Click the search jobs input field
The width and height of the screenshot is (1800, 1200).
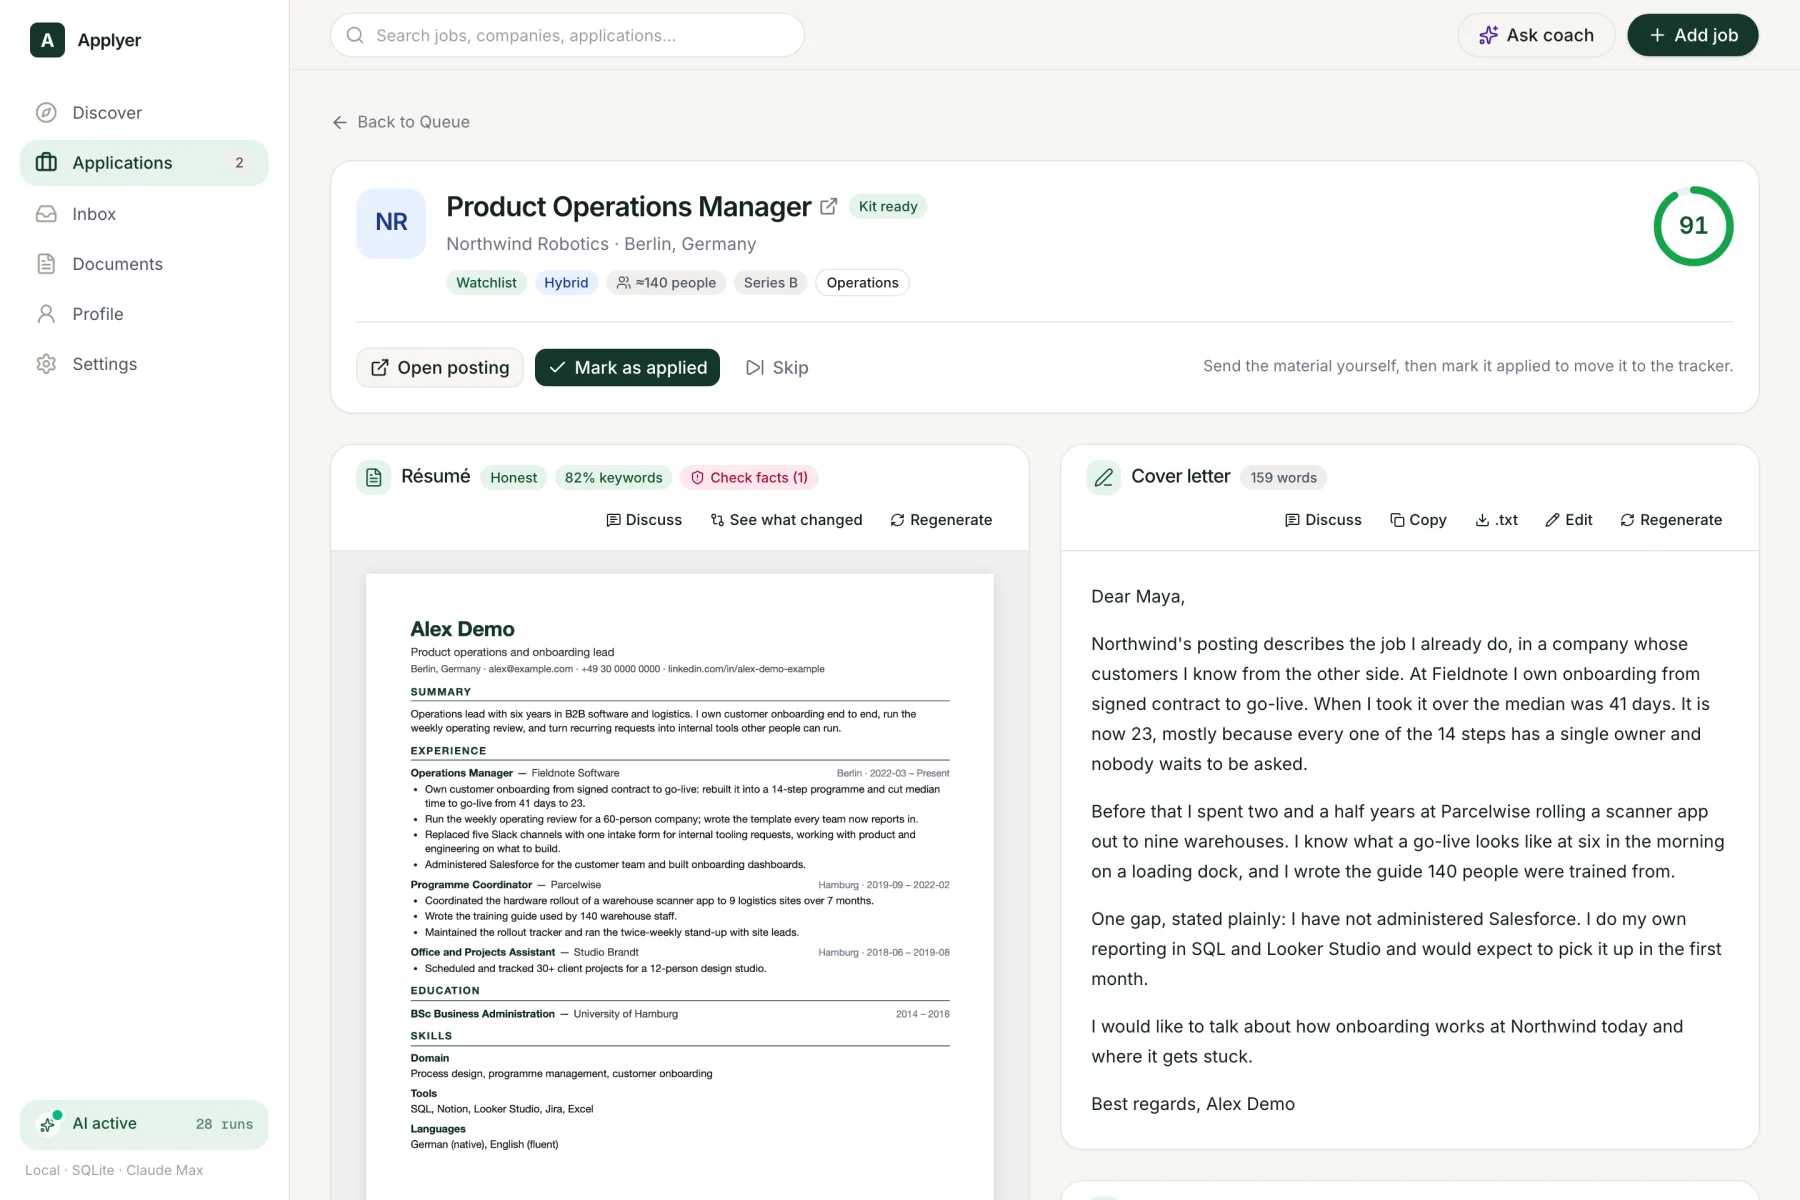pyautogui.click(x=567, y=35)
